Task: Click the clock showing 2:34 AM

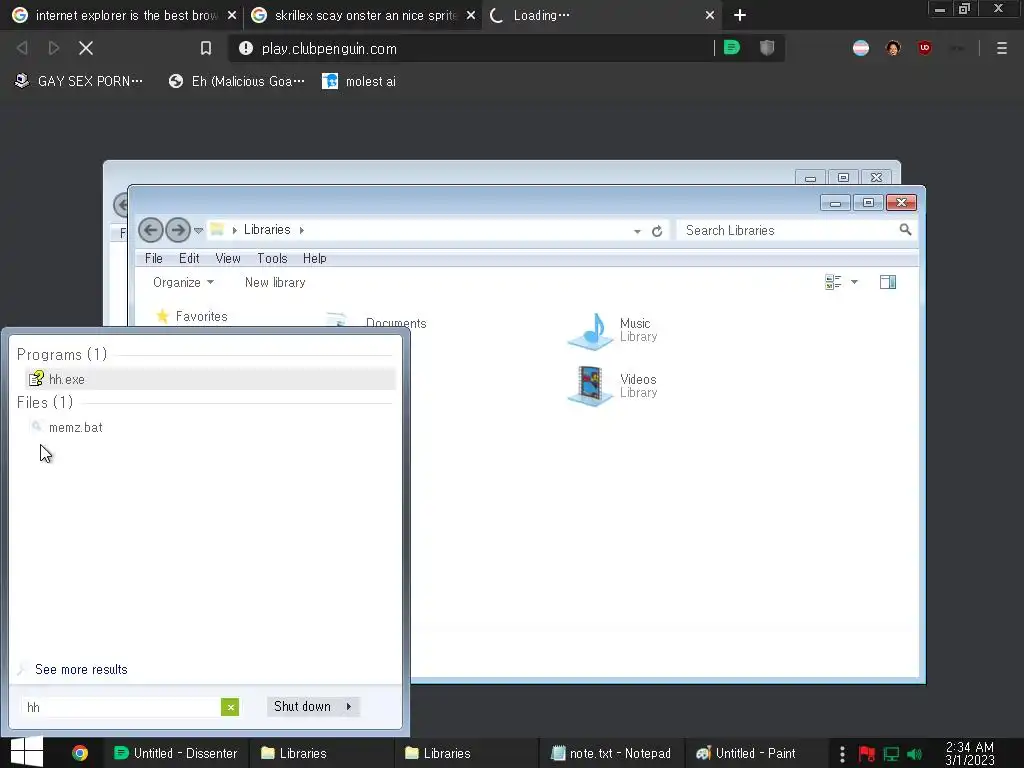Action: pyautogui.click(x=970, y=754)
